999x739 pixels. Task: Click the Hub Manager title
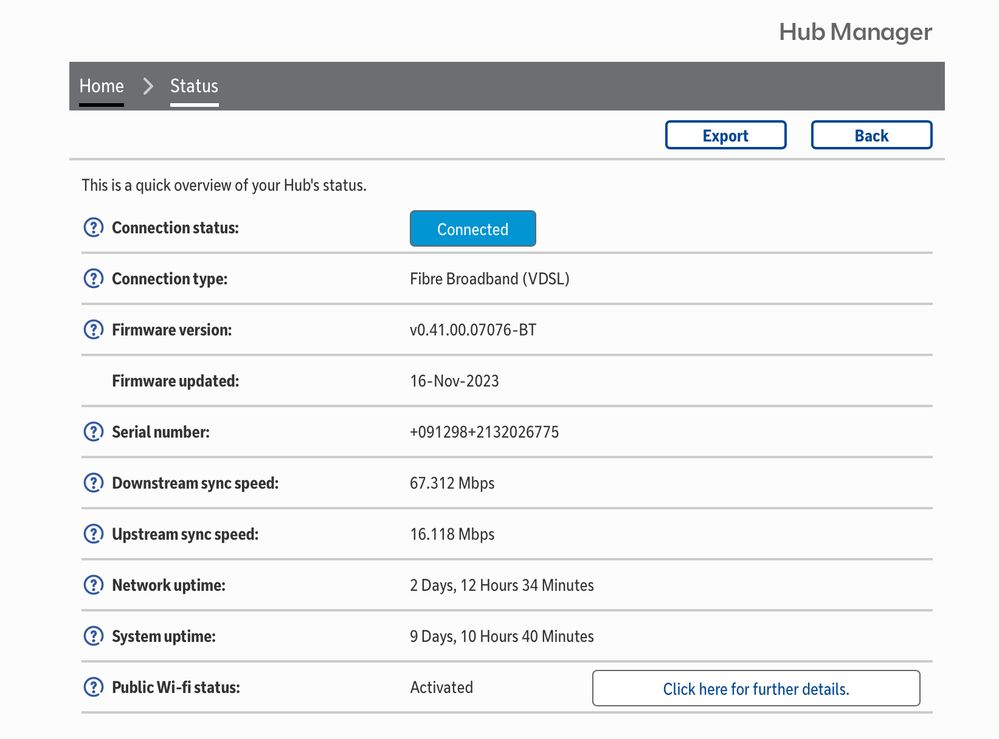pos(855,32)
